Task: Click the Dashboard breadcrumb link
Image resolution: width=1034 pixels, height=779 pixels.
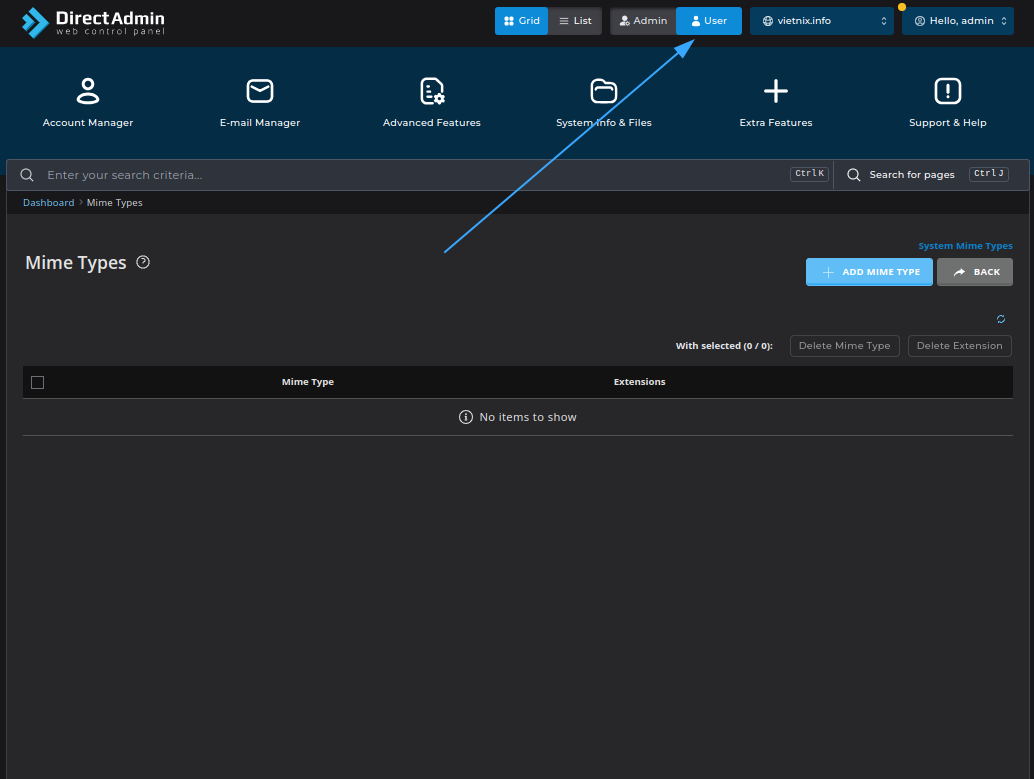Action: pyautogui.click(x=48, y=203)
